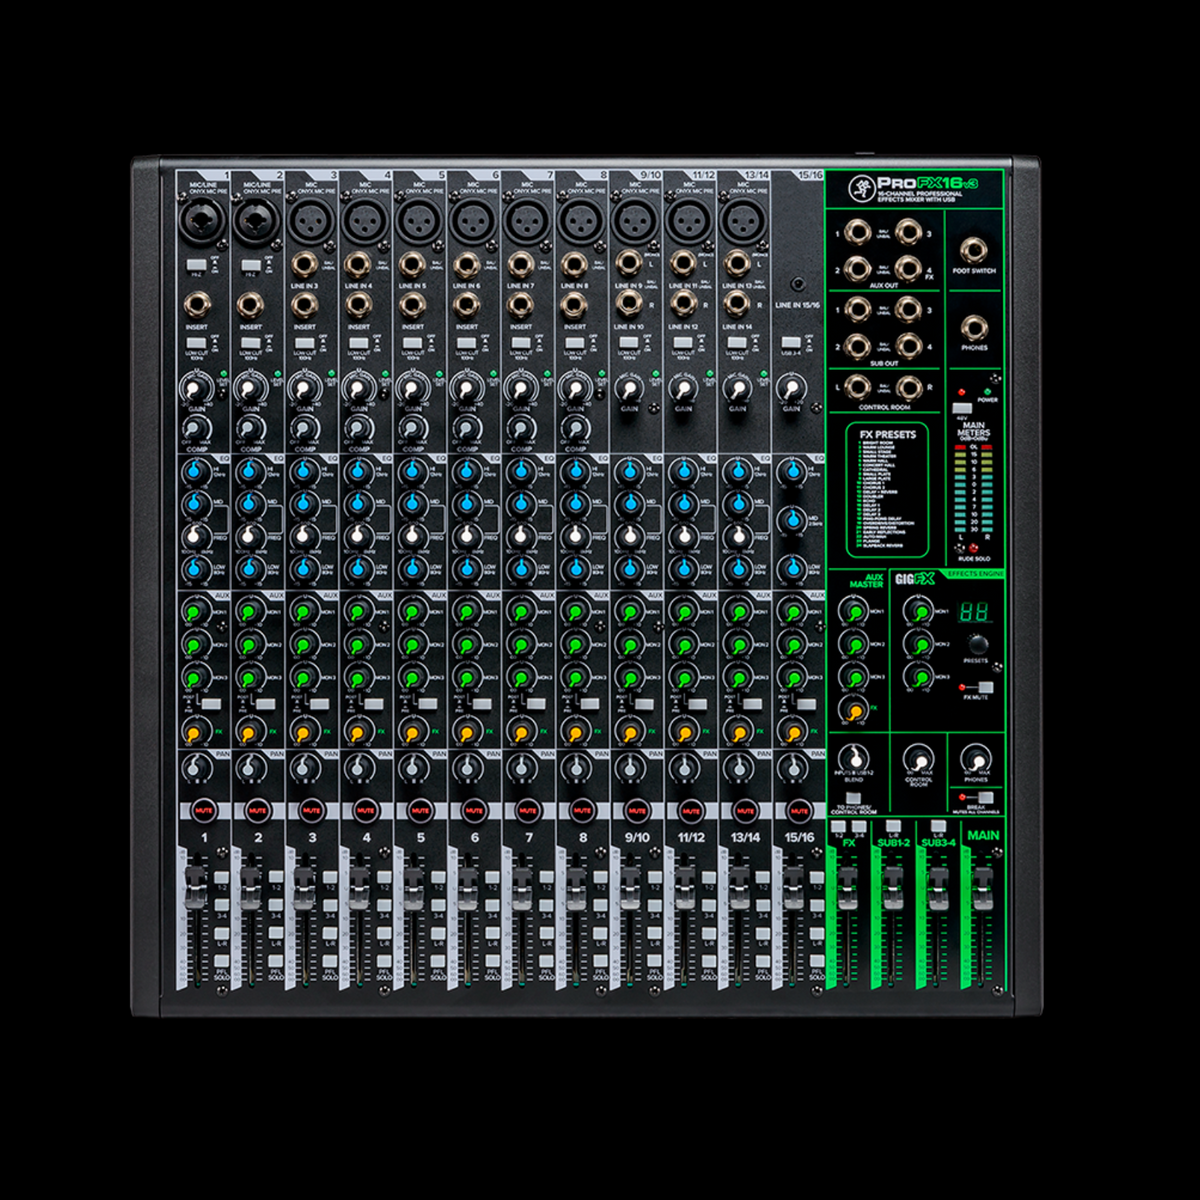This screenshot has width=1200, height=1200.
Task: Click the MAIN fader handle
Action: pos(983,882)
